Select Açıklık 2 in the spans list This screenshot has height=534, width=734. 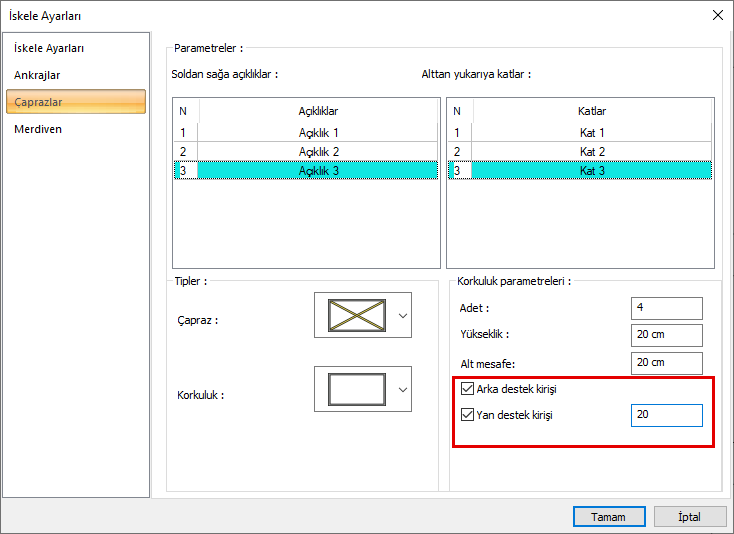pos(318,151)
